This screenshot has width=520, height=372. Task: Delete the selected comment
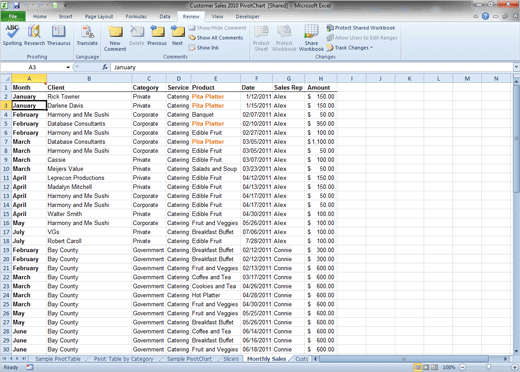[x=136, y=35]
